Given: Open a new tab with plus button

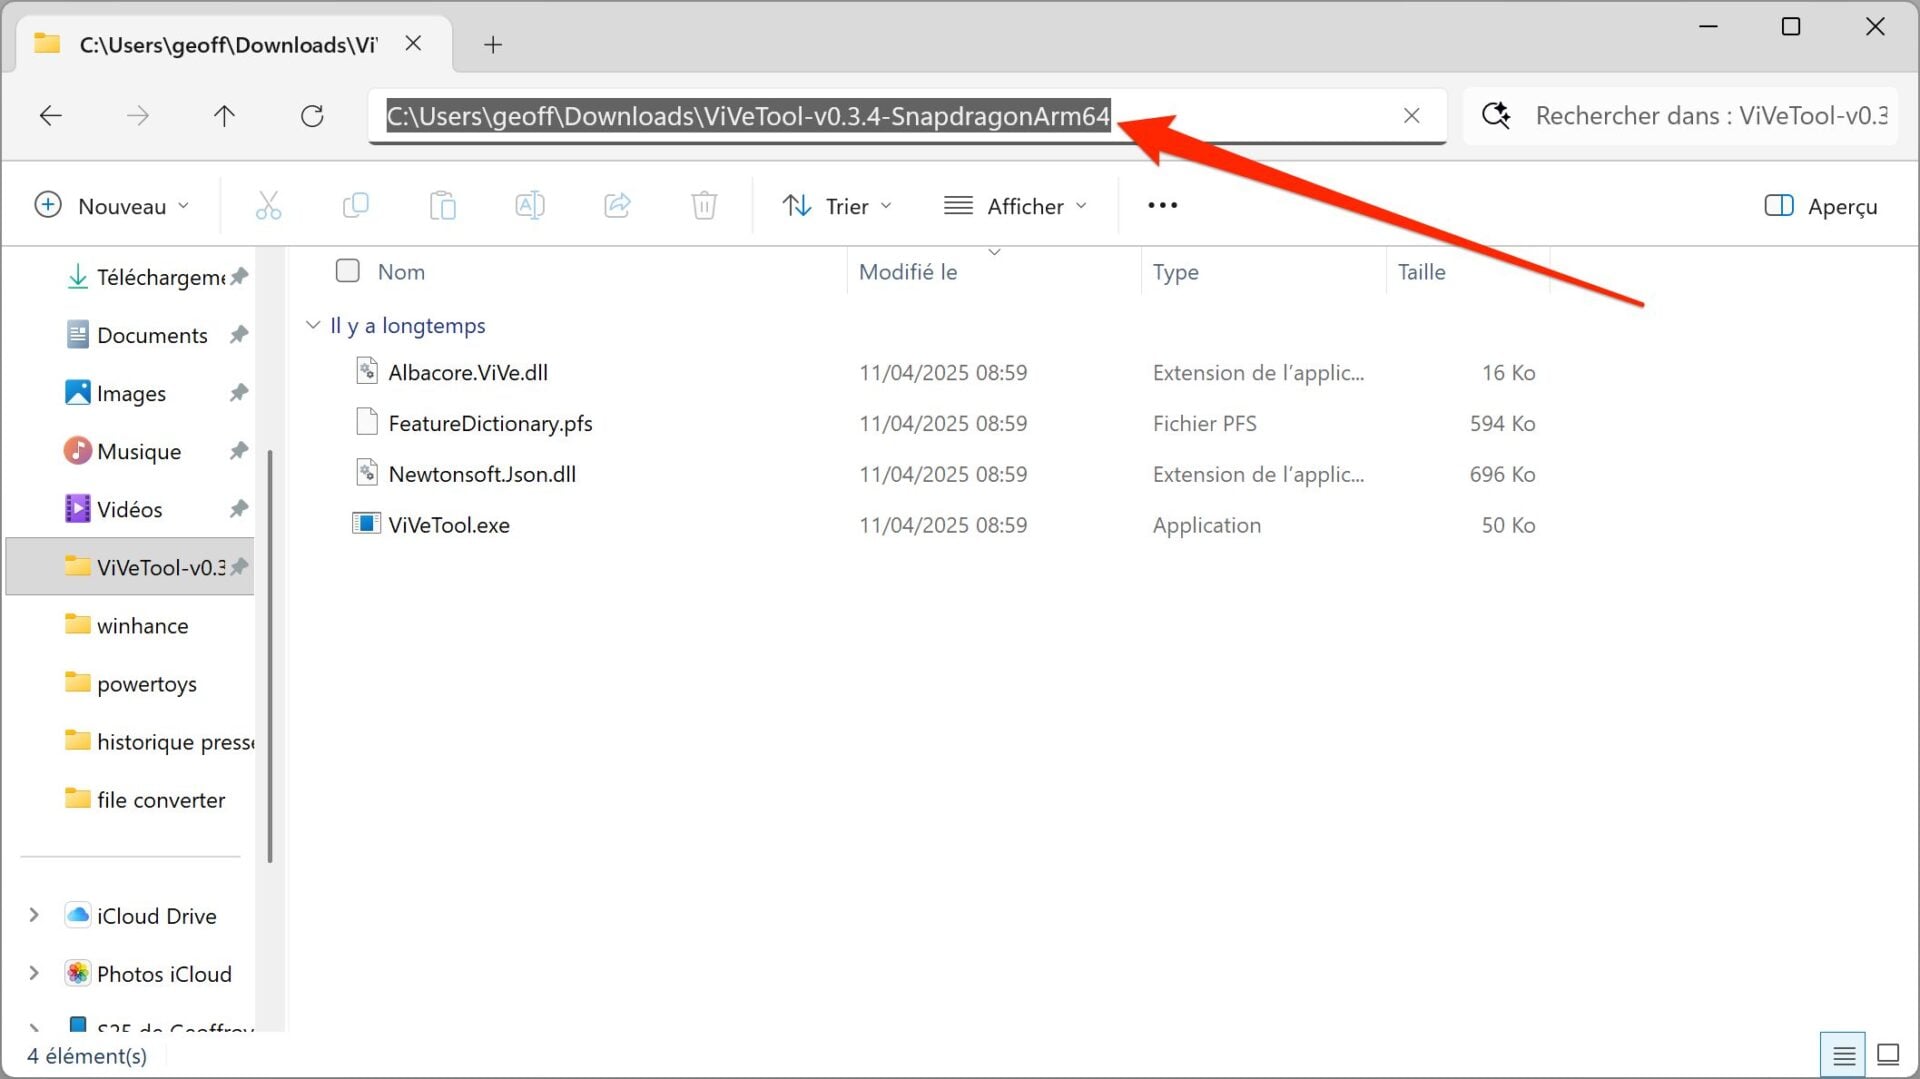Looking at the screenshot, I should (x=493, y=45).
